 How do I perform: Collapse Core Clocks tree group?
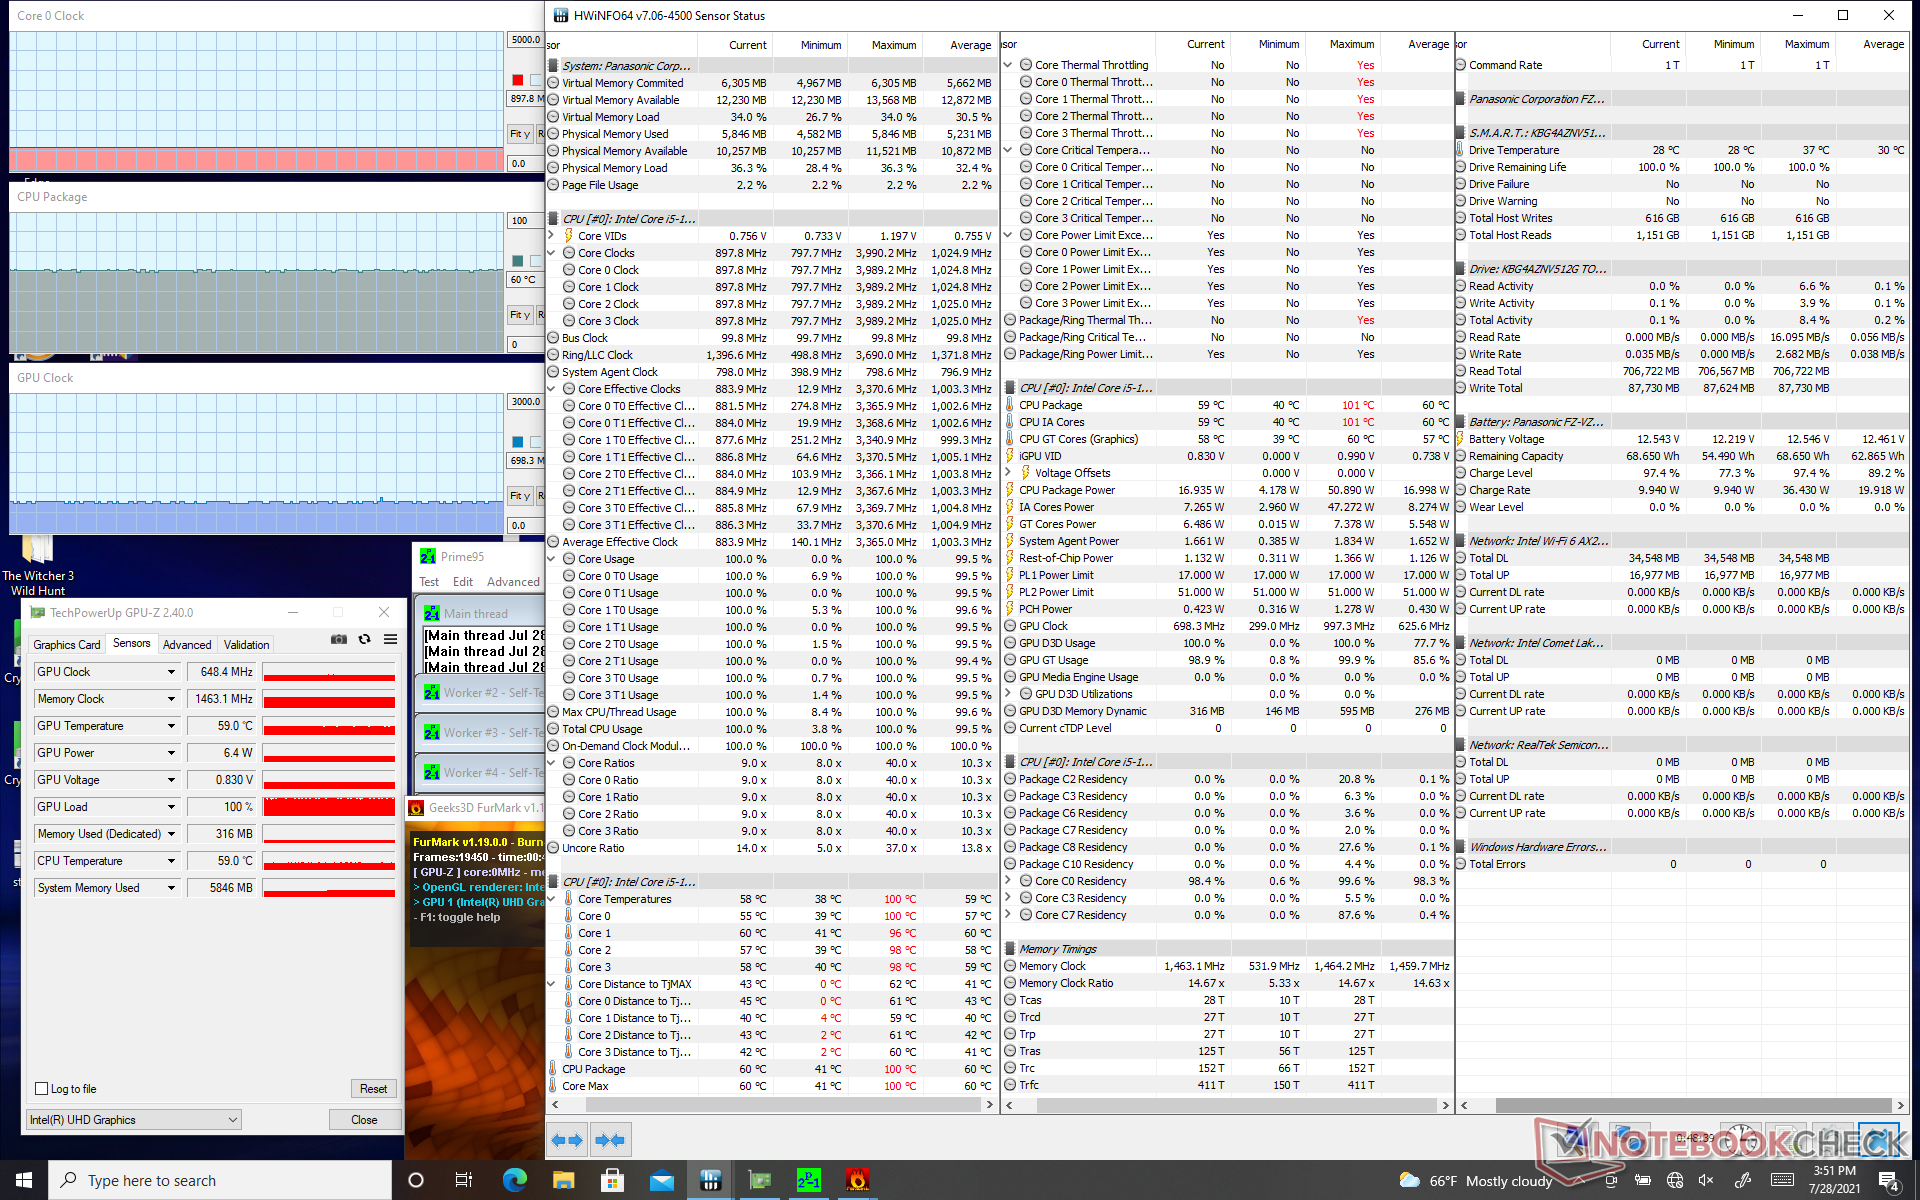click(x=551, y=253)
